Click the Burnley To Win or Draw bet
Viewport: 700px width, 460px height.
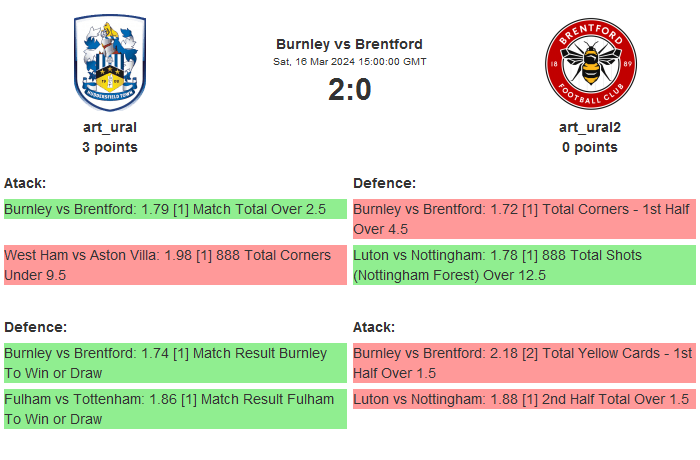[x=175, y=363]
